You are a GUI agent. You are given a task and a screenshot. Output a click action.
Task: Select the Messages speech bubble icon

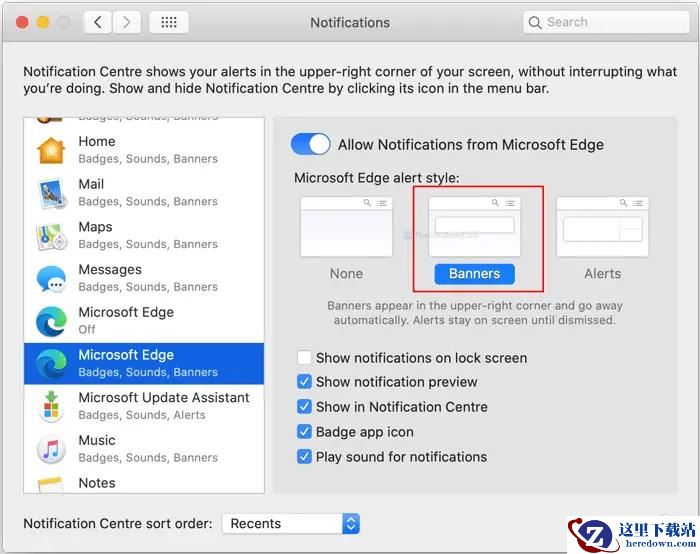[x=51, y=278]
